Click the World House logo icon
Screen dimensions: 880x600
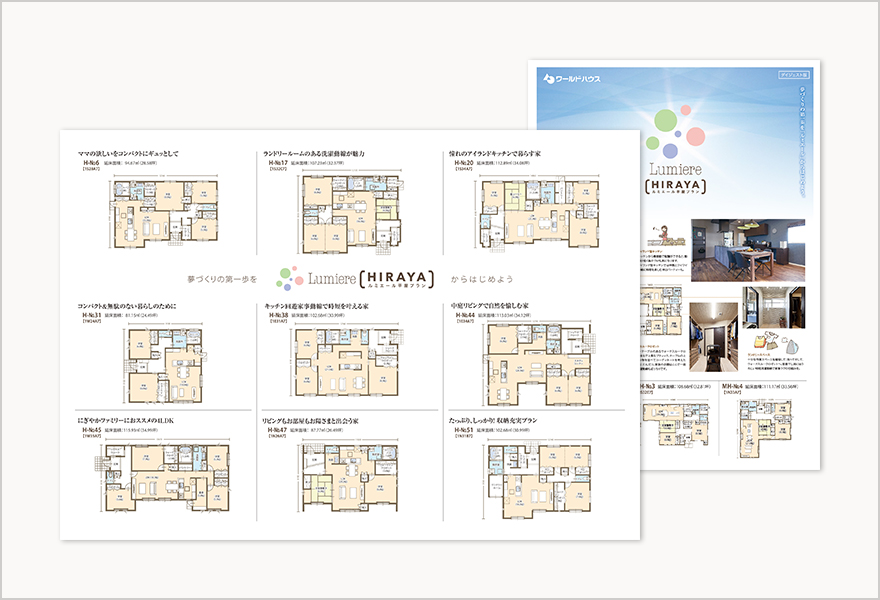tap(547, 77)
